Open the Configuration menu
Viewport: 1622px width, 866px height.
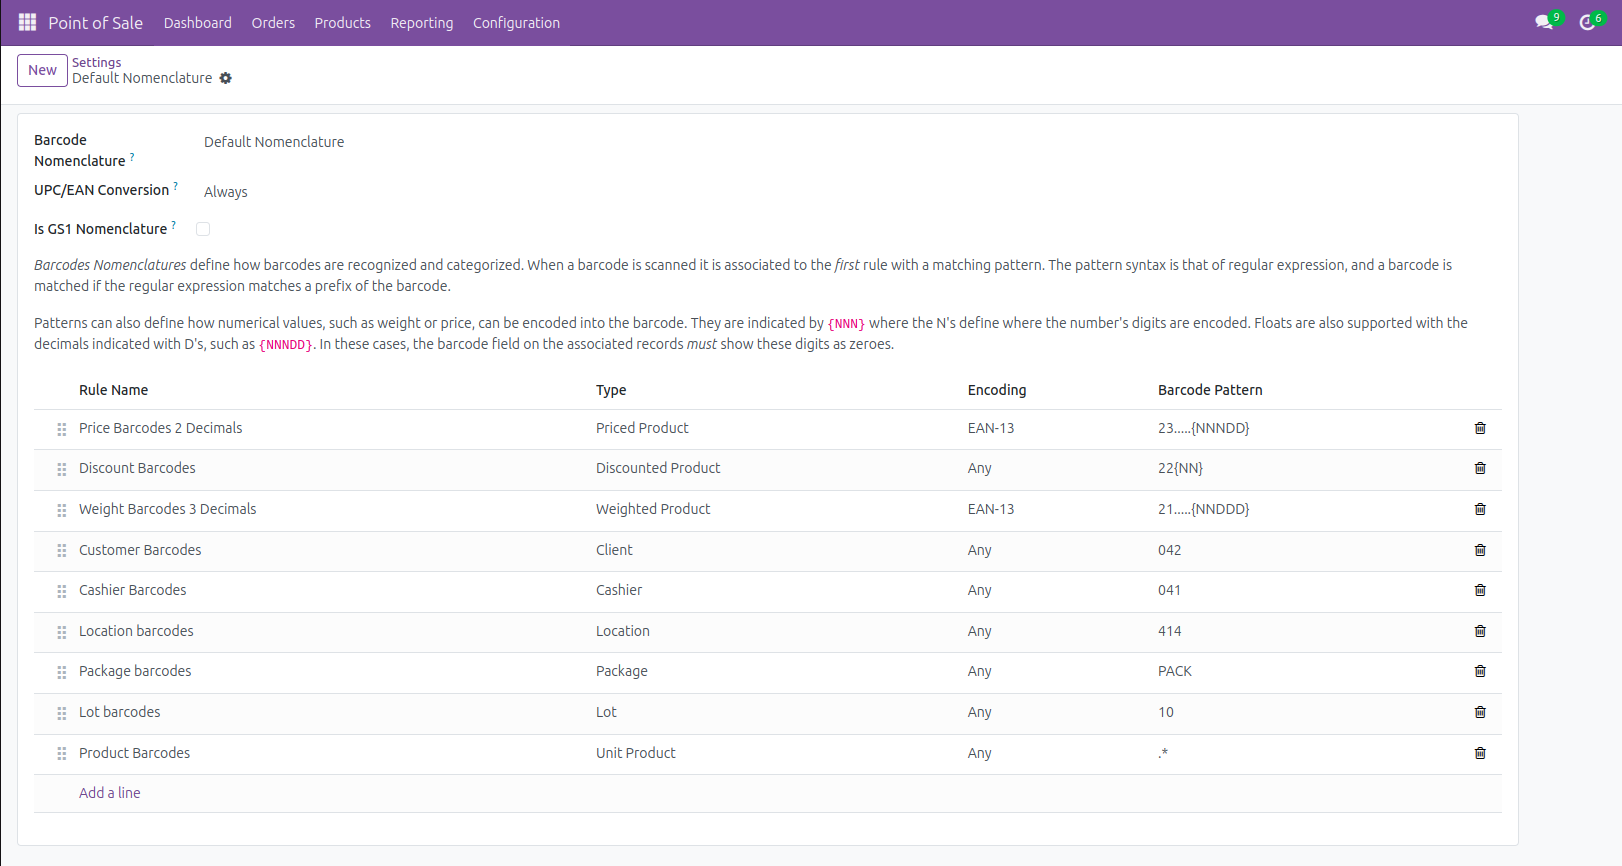516,23
